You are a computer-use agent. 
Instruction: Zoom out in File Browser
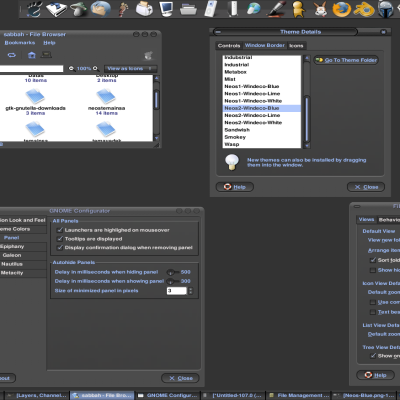pyautogui.click(x=72, y=68)
